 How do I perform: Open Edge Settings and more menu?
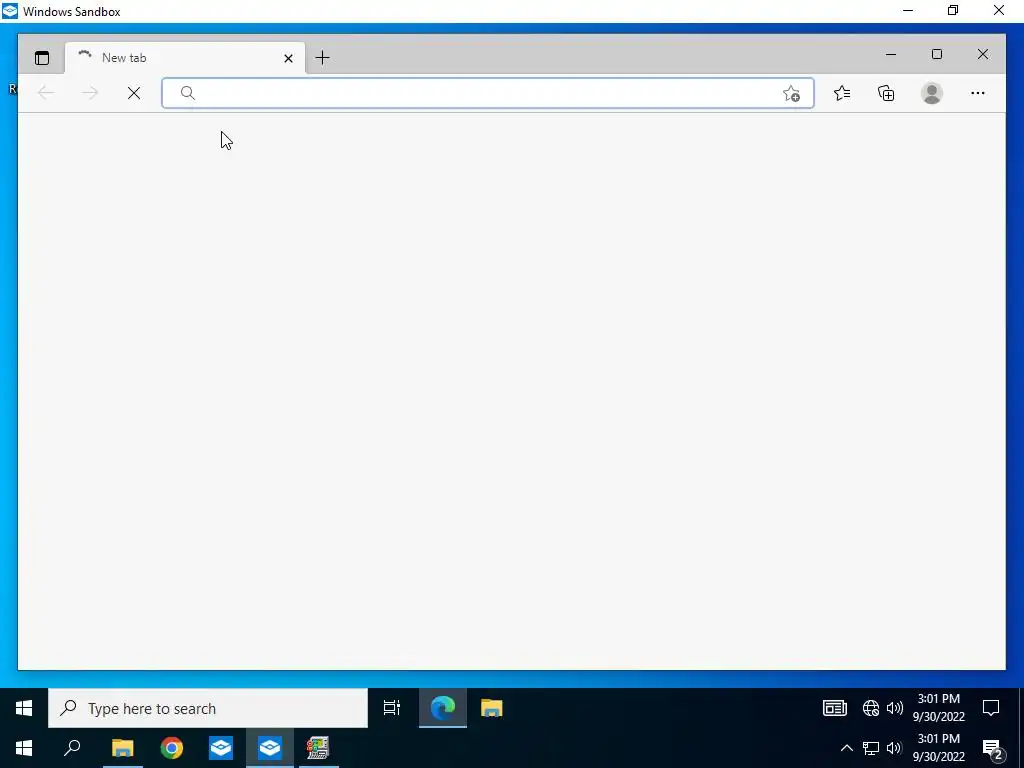point(978,93)
